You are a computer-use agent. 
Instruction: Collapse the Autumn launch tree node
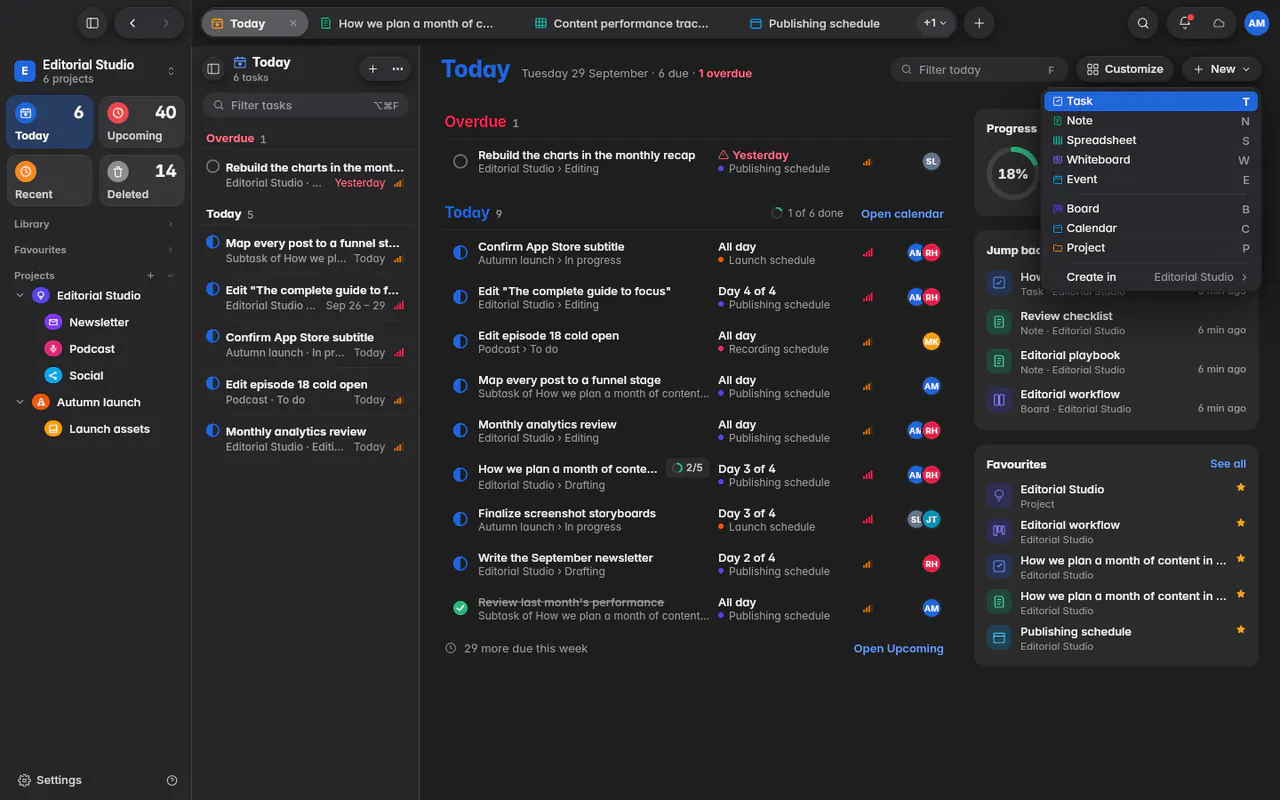click(x=20, y=402)
